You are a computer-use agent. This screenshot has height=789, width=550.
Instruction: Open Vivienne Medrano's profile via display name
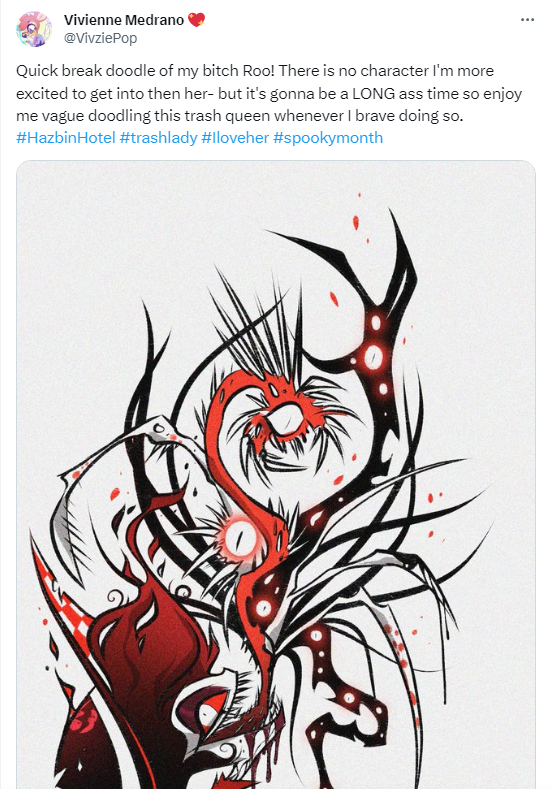[124, 20]
